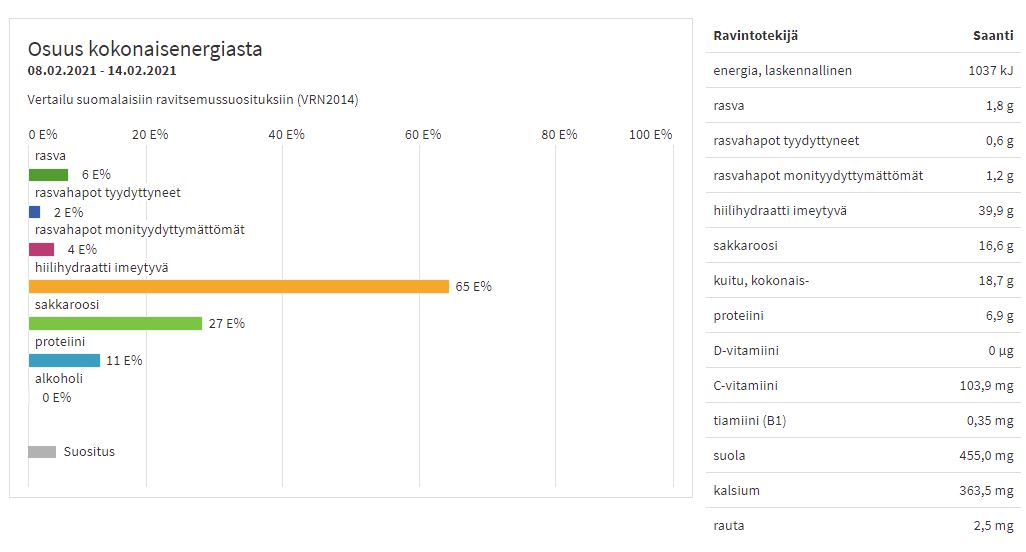The image size is (1026, 552).
Task: Click the tiamiini (B1) row label
Action: click(x=749, y=421)
